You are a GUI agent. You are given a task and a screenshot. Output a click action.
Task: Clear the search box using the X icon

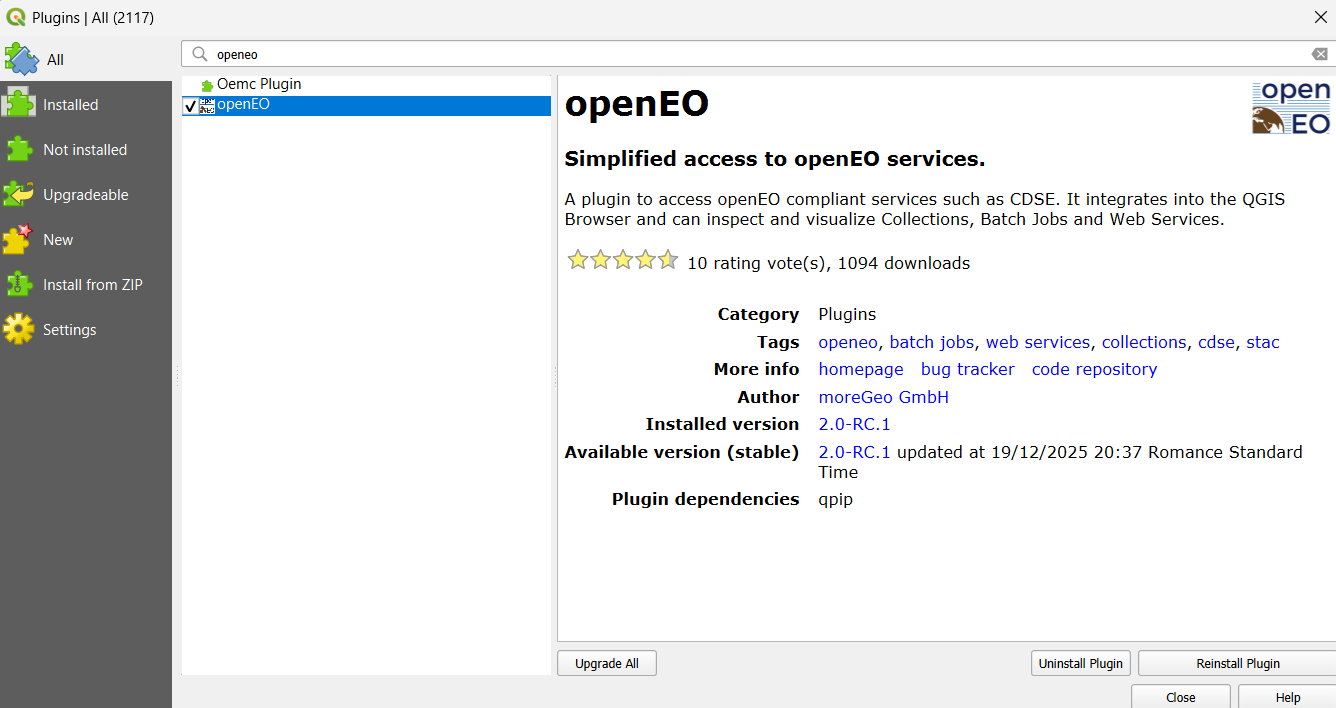pos(1319,53)
